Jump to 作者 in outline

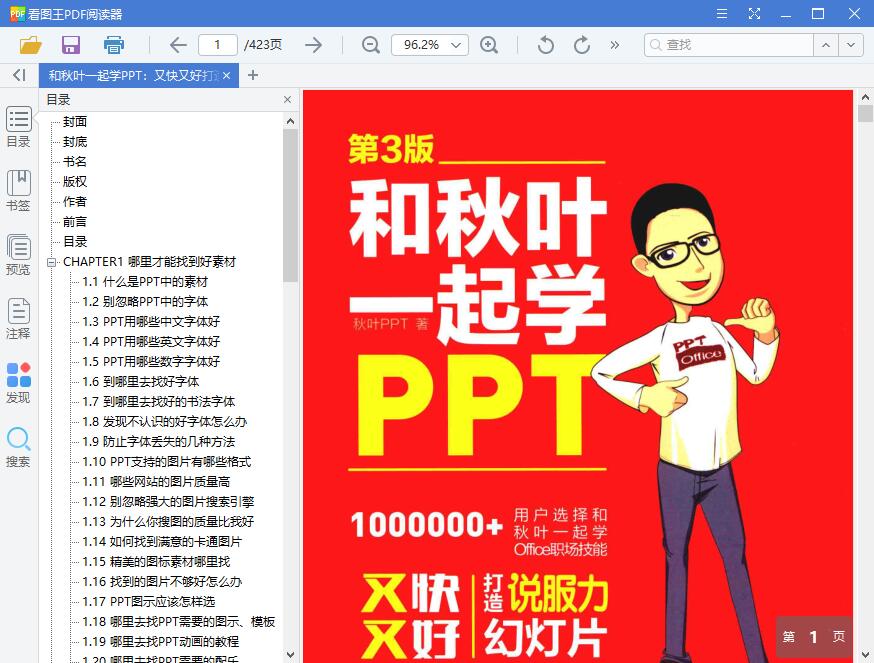click(75, 201)
